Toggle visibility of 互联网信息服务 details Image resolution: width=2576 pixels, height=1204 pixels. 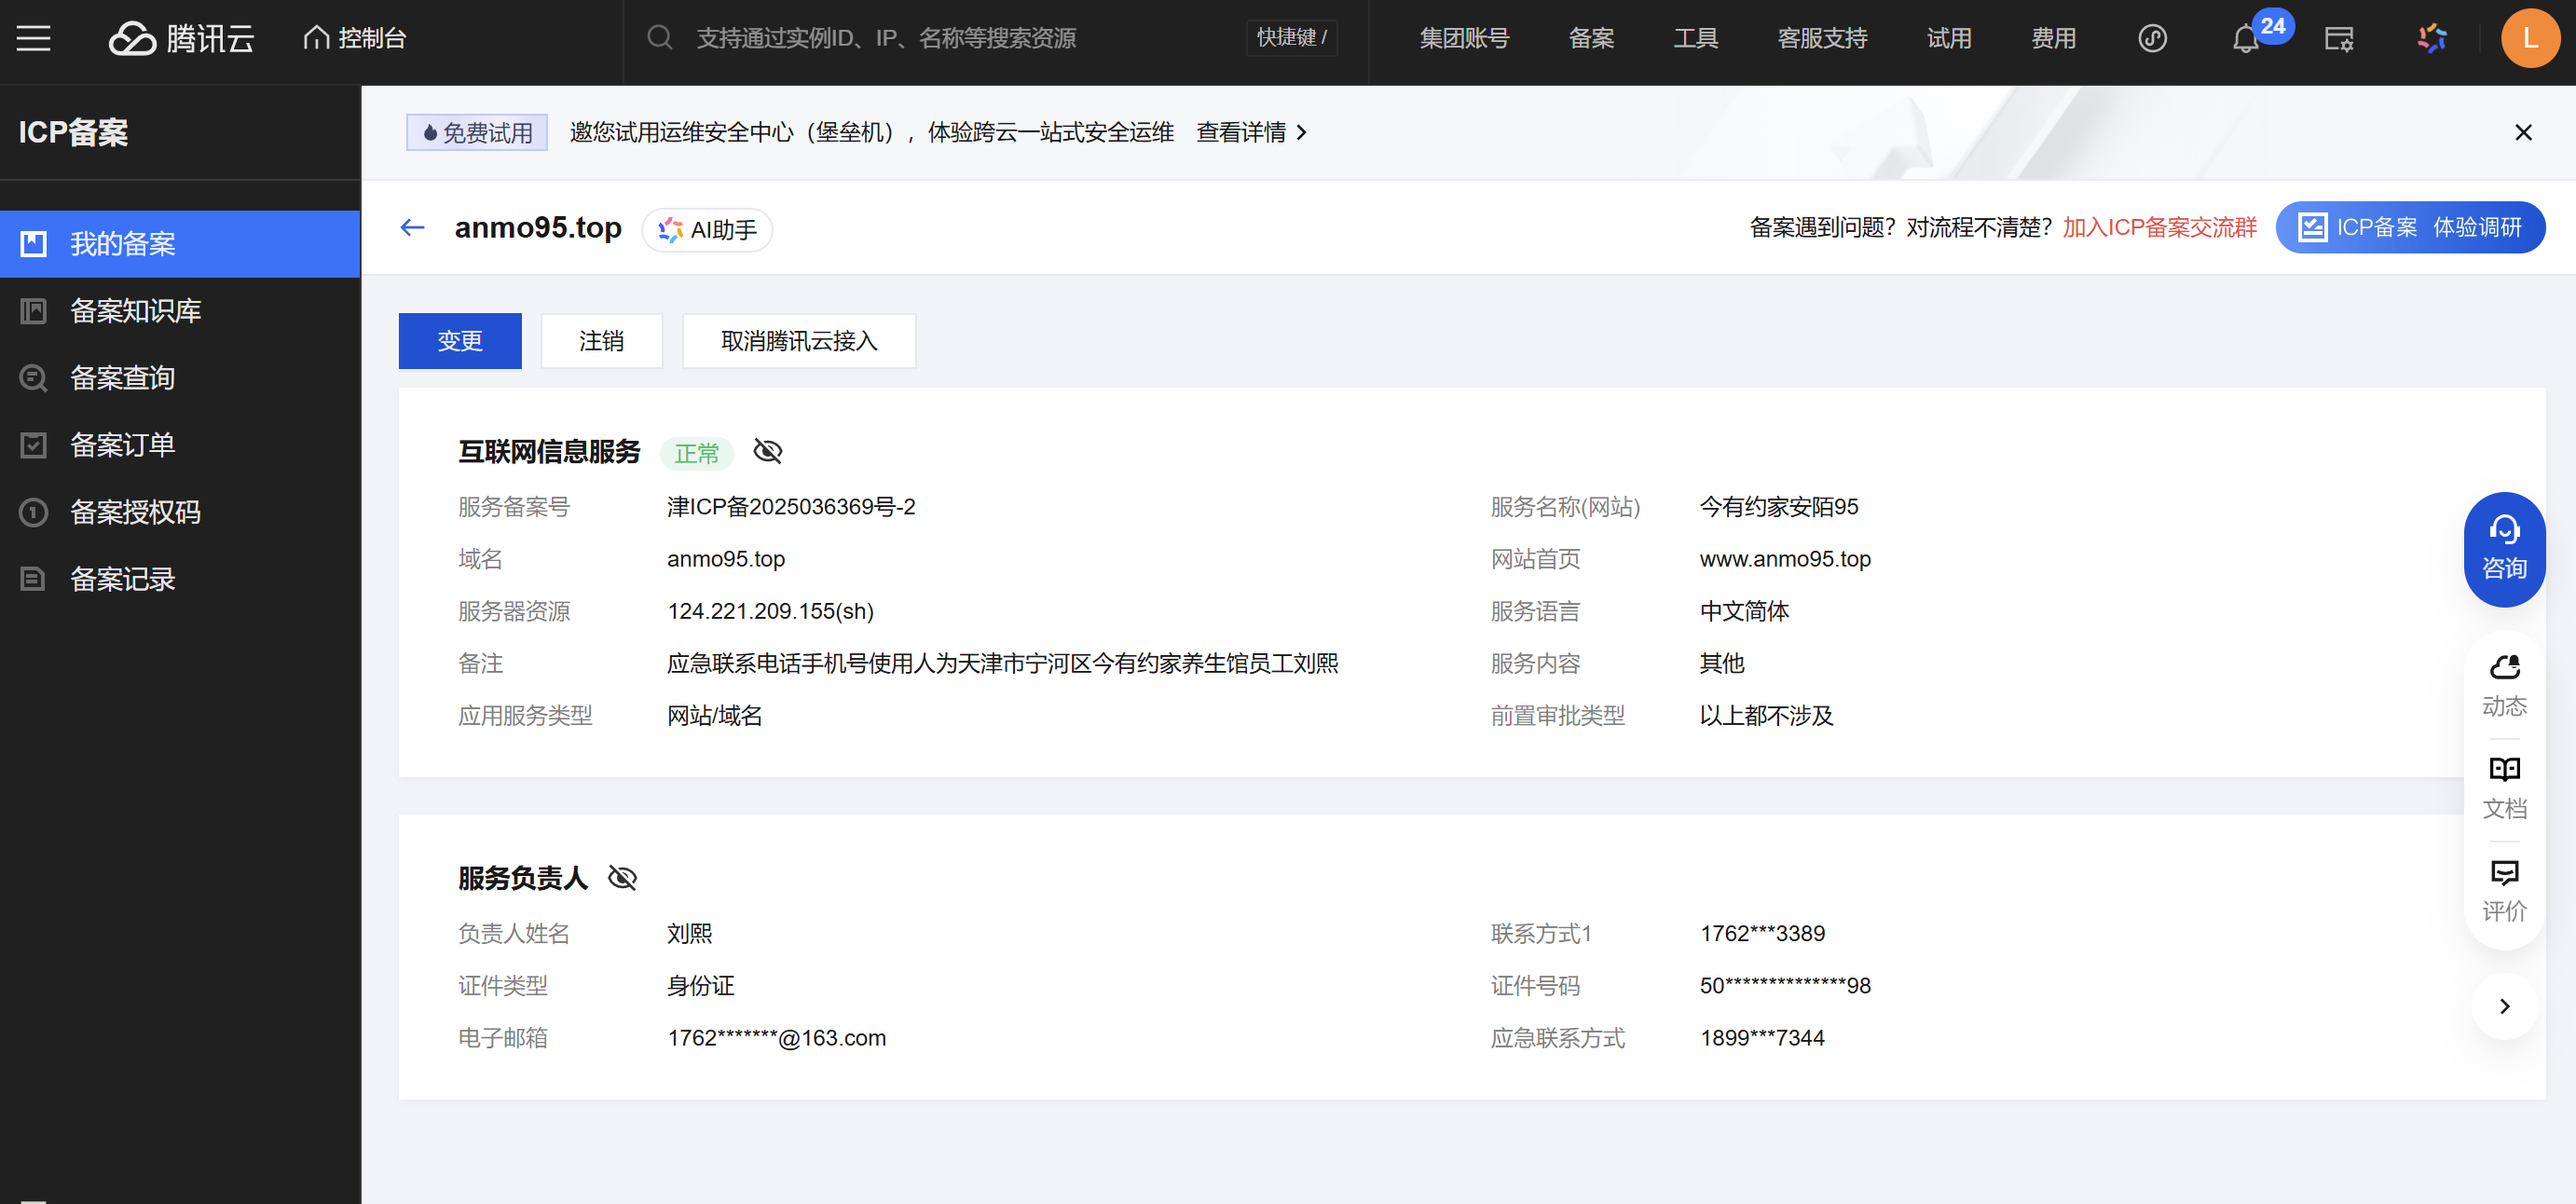point(767,451)
